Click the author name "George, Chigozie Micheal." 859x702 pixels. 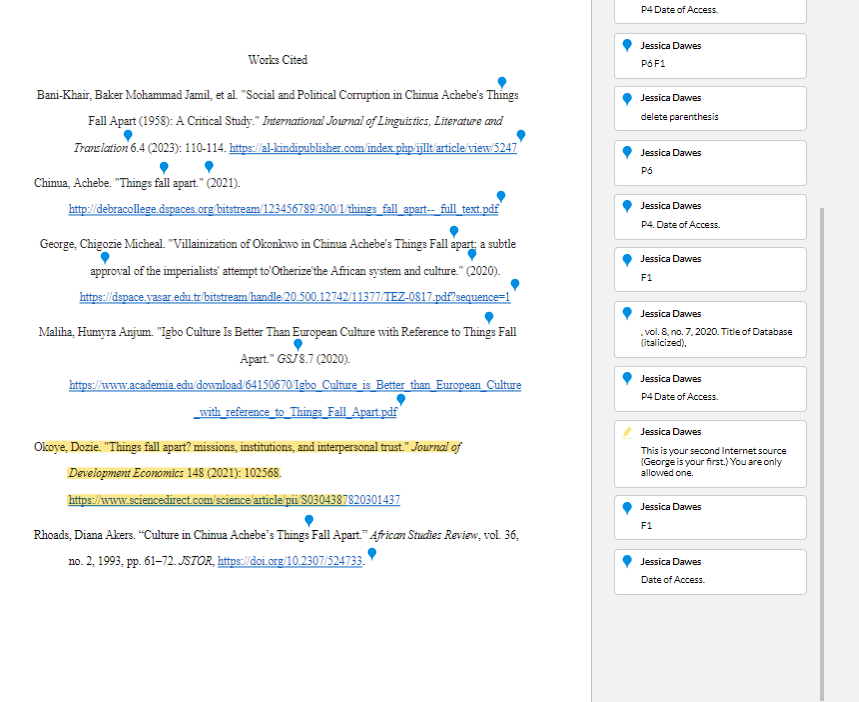[x=102, y=244]
